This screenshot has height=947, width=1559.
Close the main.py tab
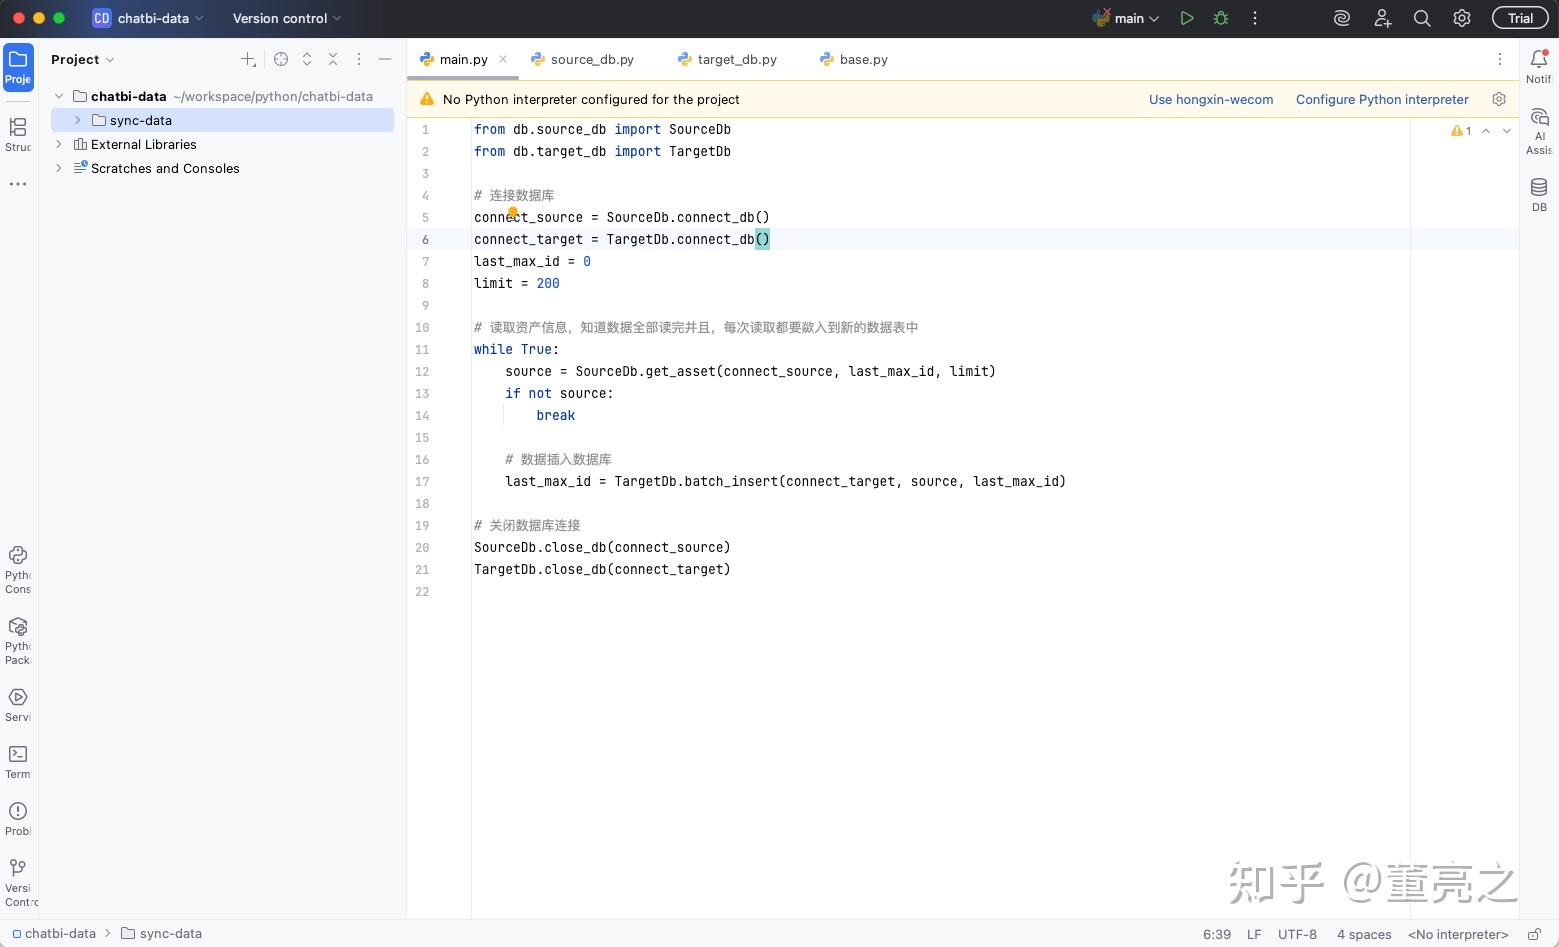(503, 59)
